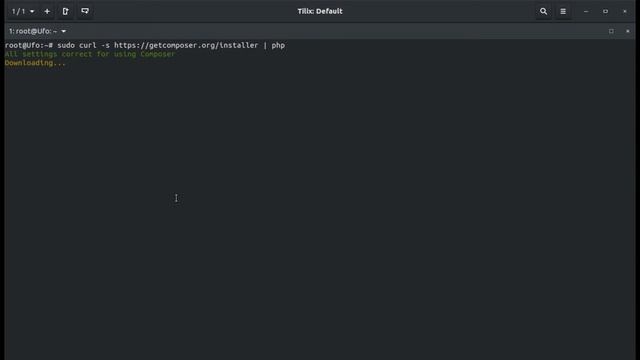The image size is (640, 360).
Task: Click the 'Tilix: Default' window title
Action: click(x=320, y=11)
